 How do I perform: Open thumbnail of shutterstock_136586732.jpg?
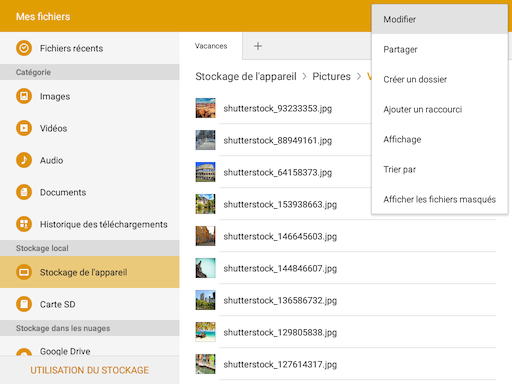(x=205, y=300)
